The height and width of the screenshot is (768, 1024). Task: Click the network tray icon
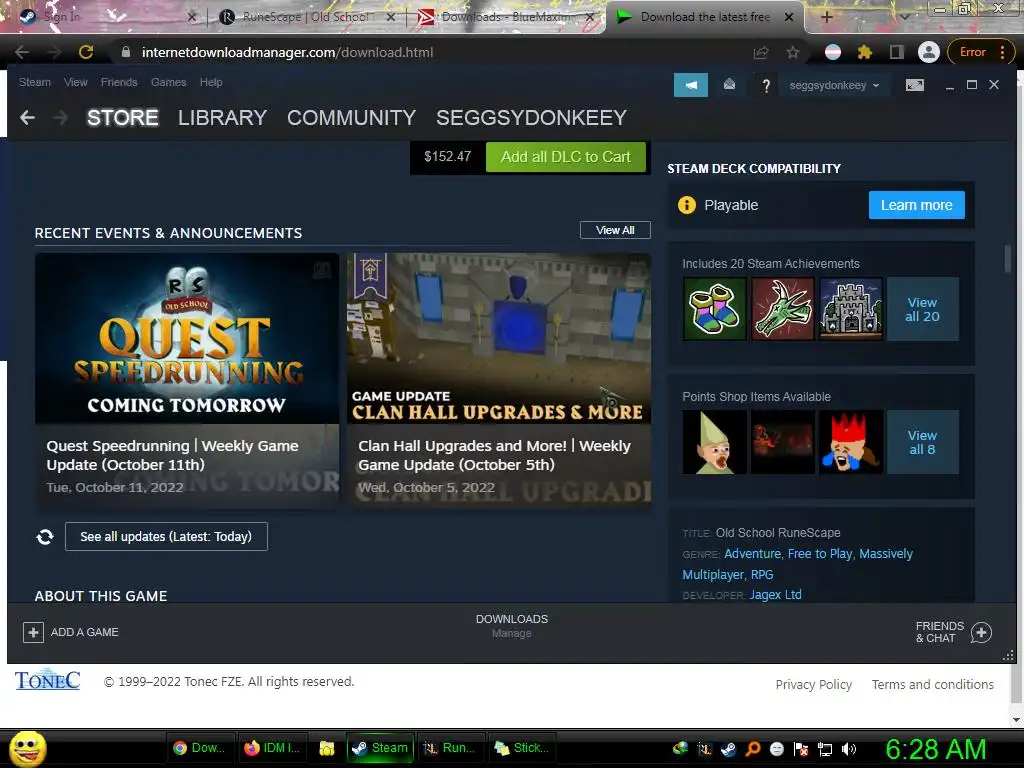pos(825,749)
